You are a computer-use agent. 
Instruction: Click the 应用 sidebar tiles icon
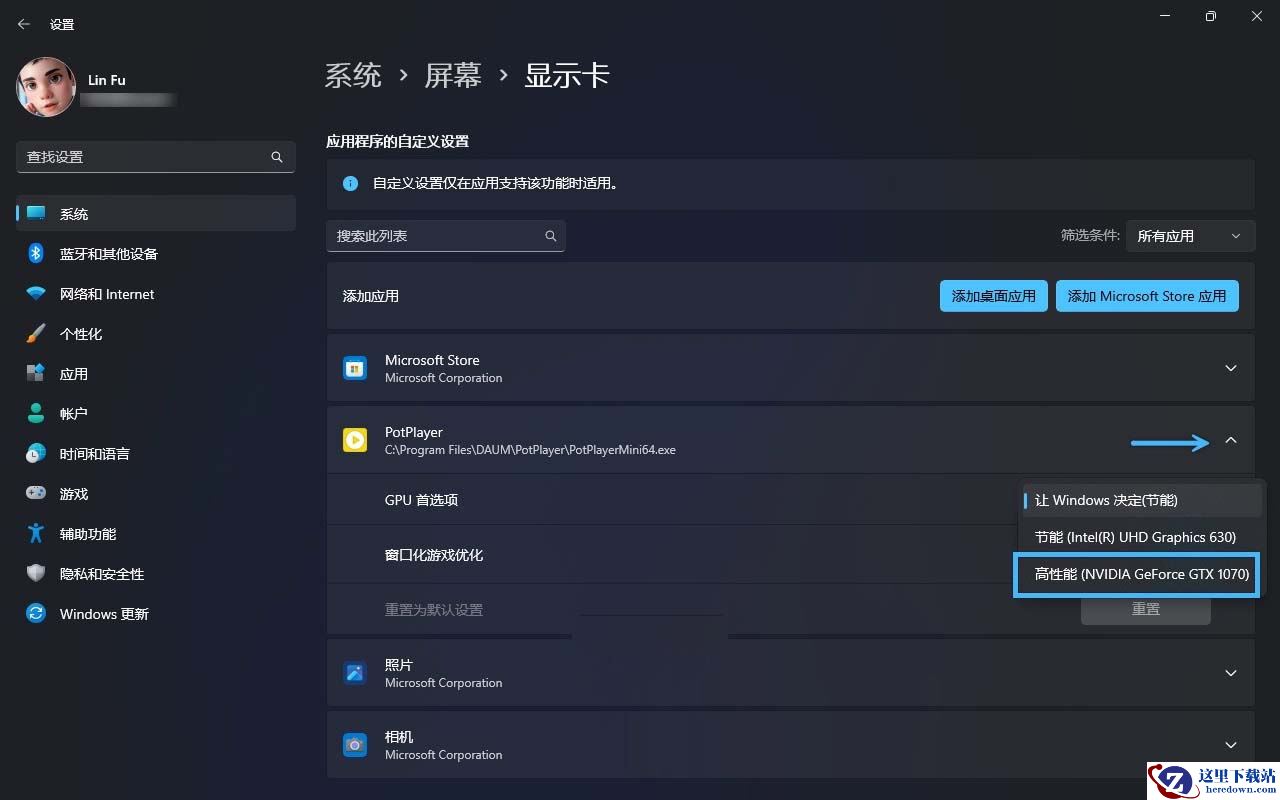(x=36, y=374)
